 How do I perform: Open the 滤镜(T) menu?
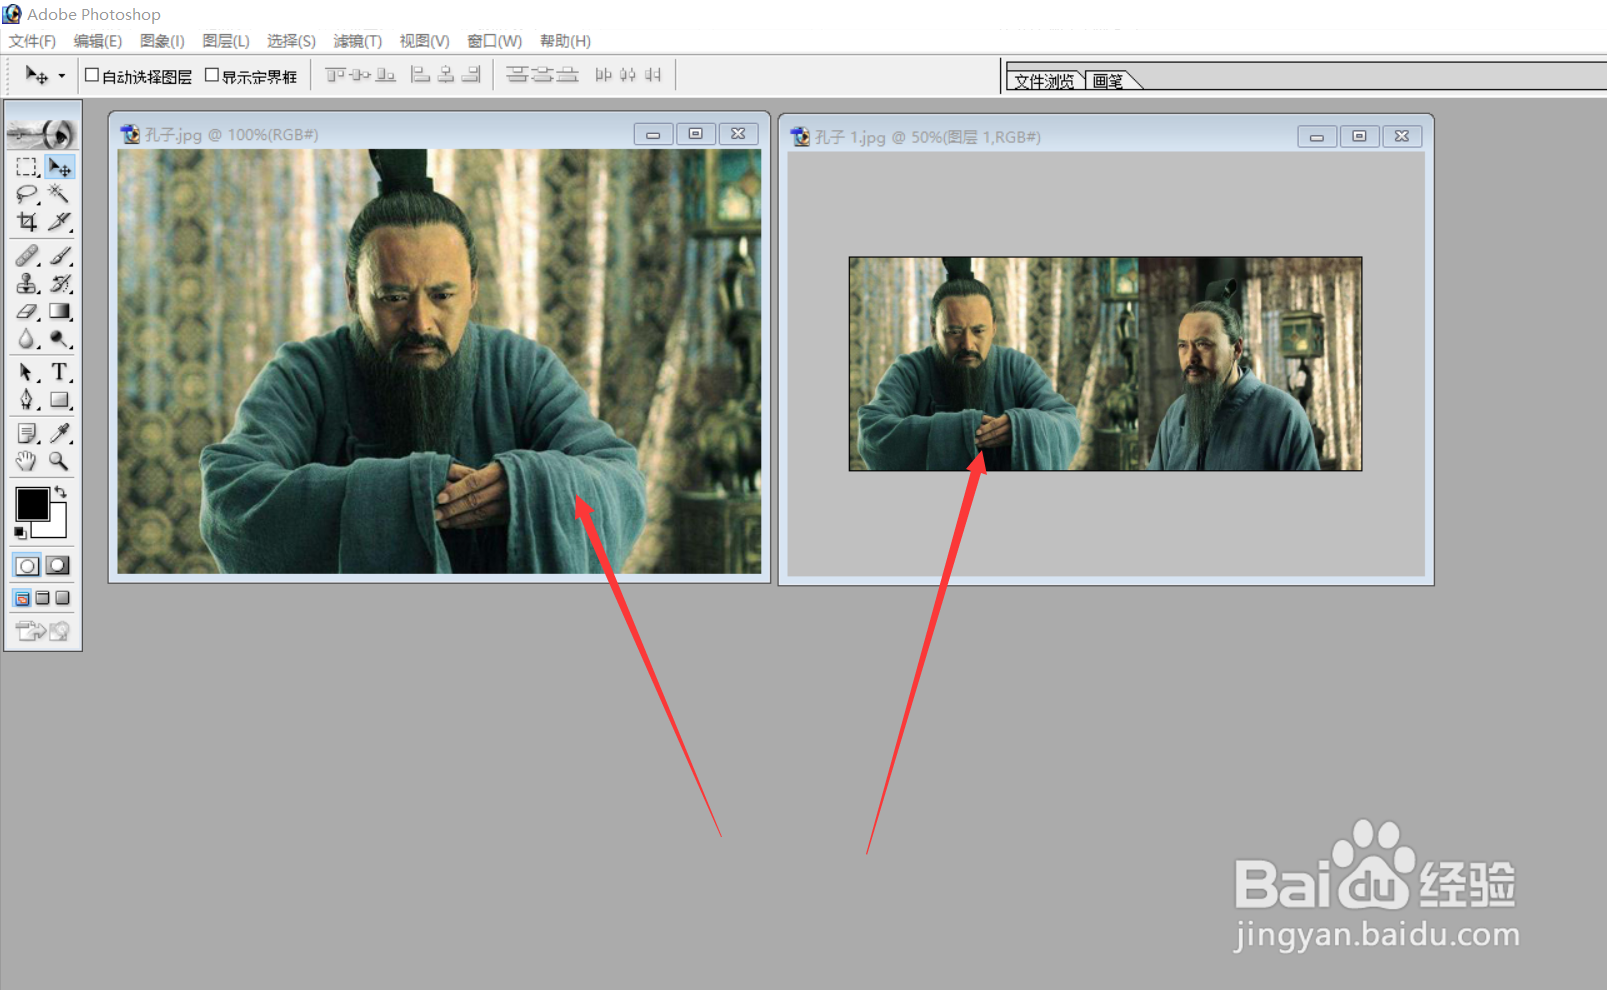[357, 41]
